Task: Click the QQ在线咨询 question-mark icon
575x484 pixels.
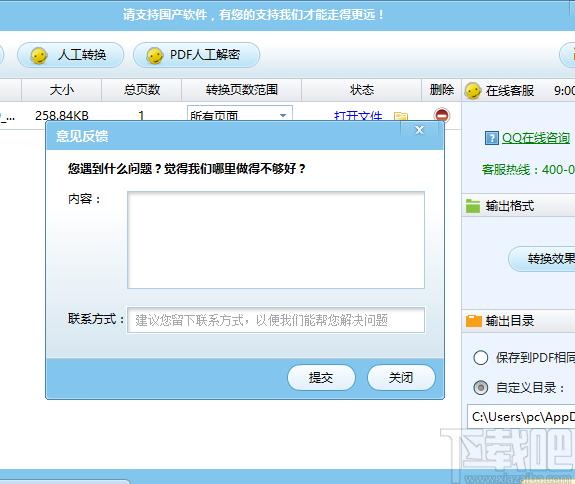Action: pyautogui.click(x=492, y=138)
